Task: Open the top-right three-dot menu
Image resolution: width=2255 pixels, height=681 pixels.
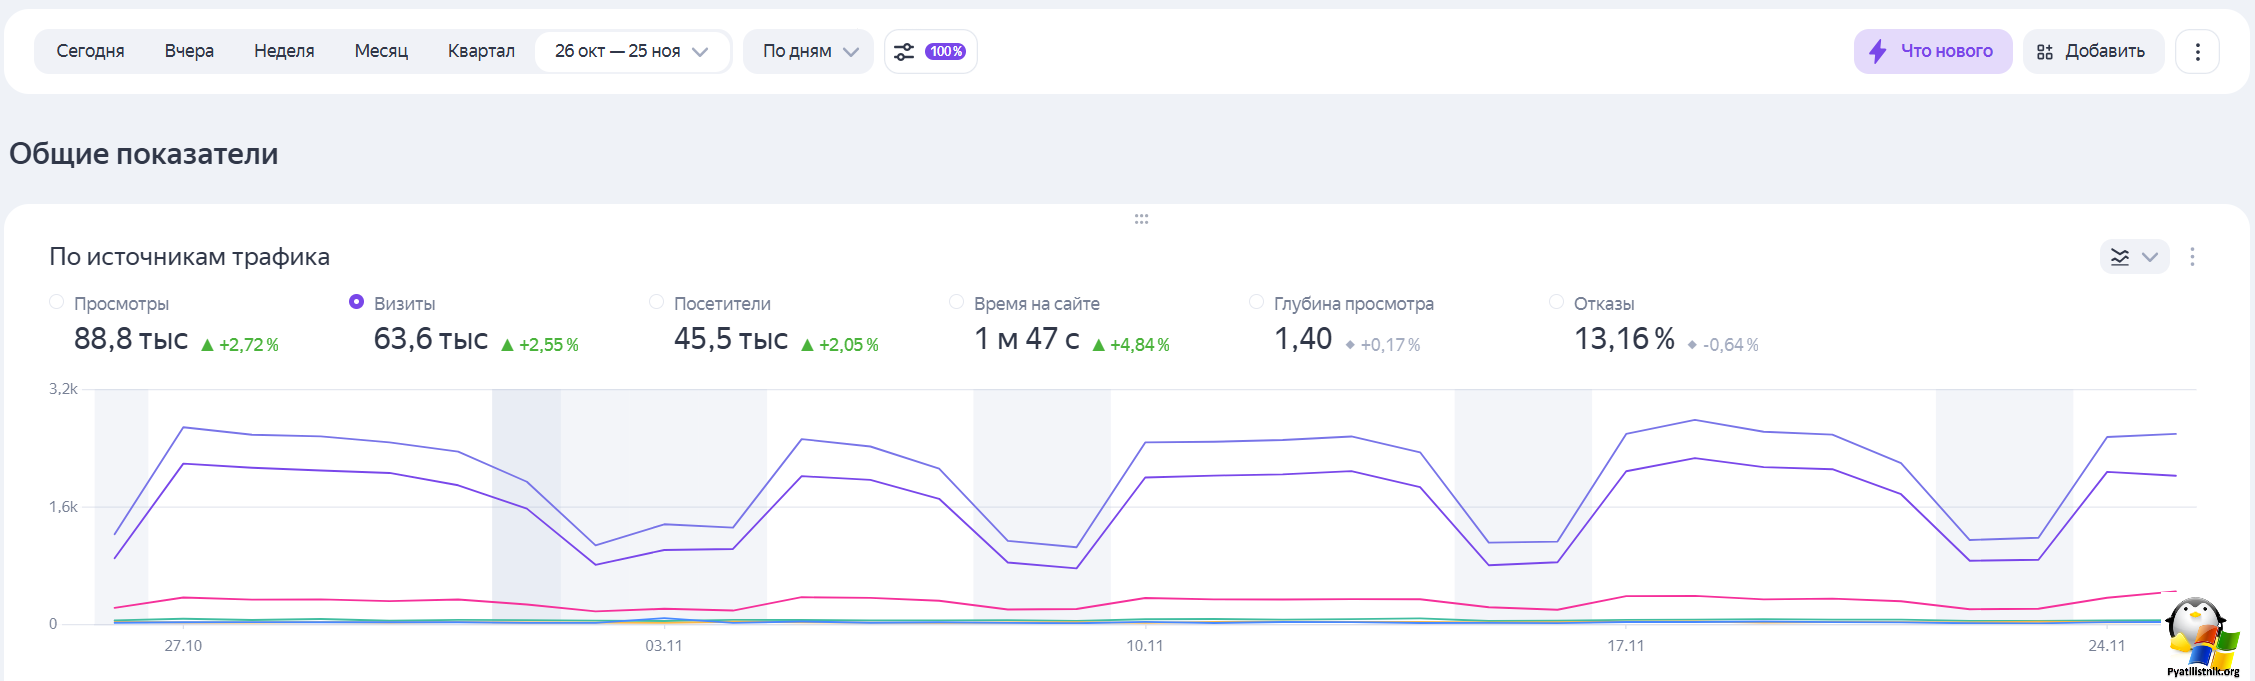Action: click(x=2197, y=52)
